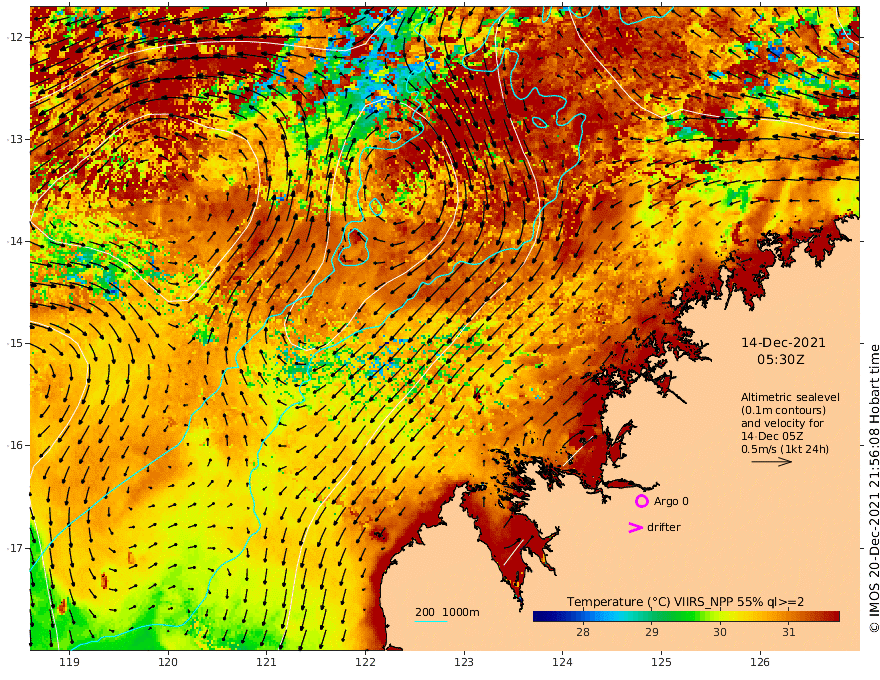This screenshot has width=880, height=680.
Task: Click the '14-Dec-2021' date label
Action: coord(783,342)
